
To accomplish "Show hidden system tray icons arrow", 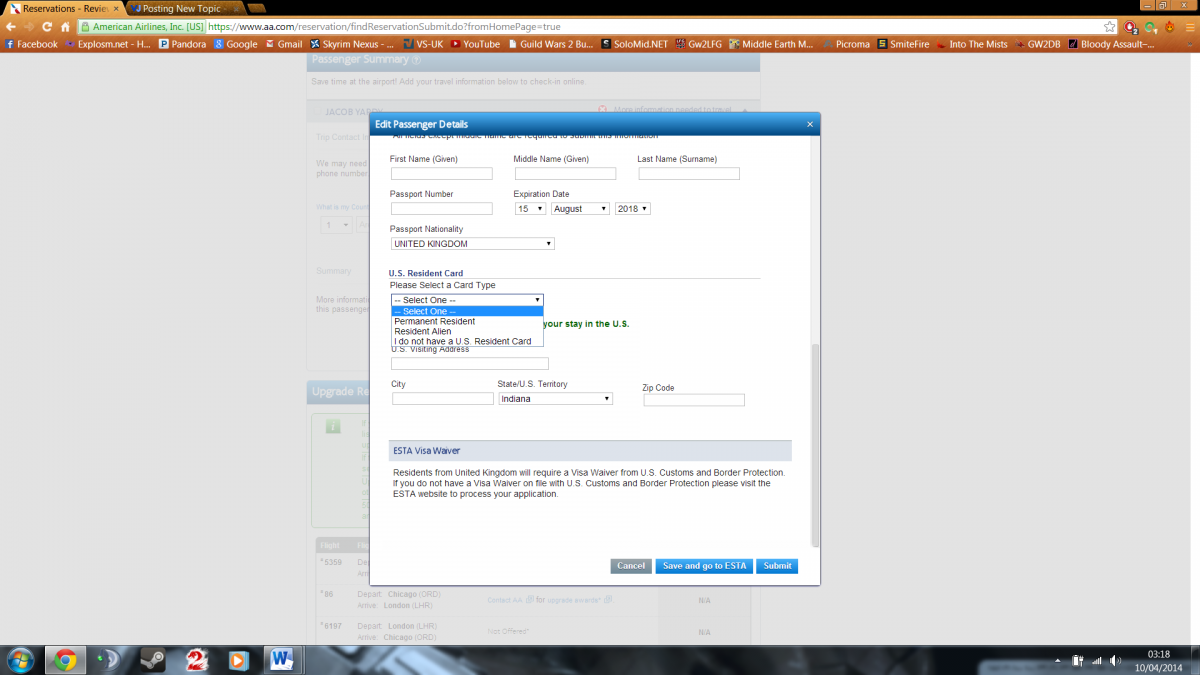I will point(1058,661).
